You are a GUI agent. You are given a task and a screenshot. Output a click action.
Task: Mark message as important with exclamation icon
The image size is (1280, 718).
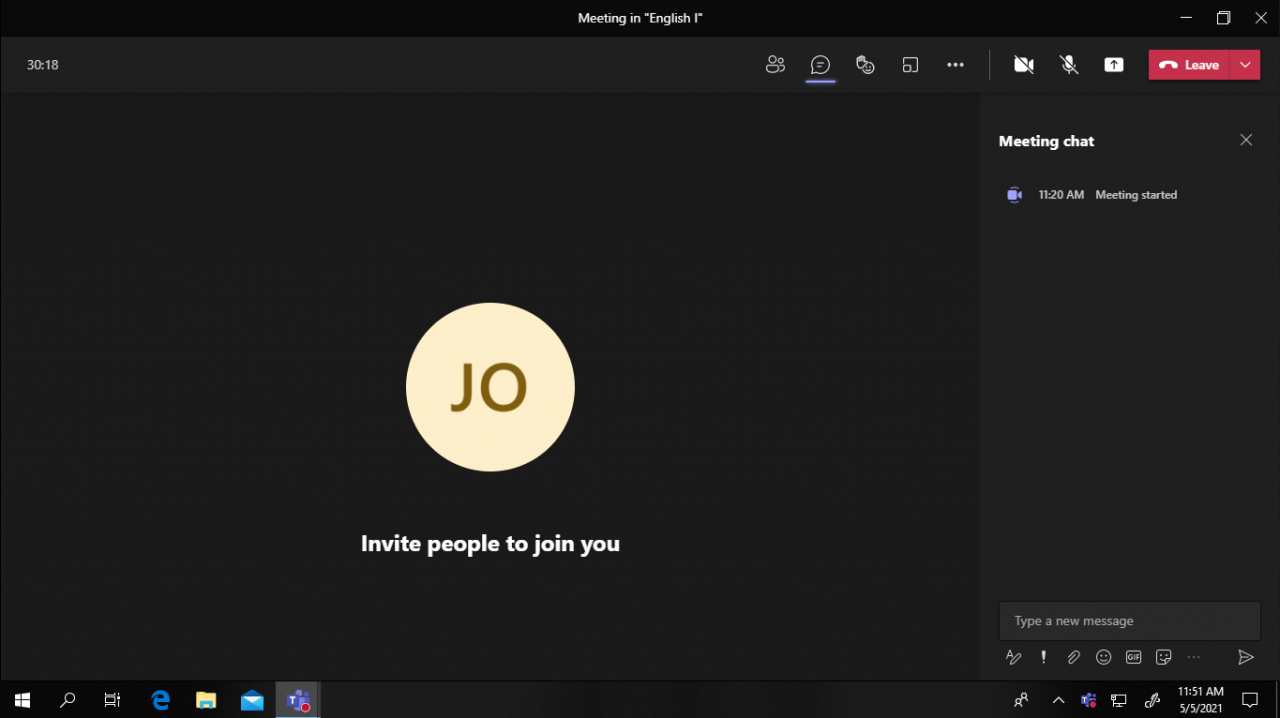click(x=1043, y=657)
